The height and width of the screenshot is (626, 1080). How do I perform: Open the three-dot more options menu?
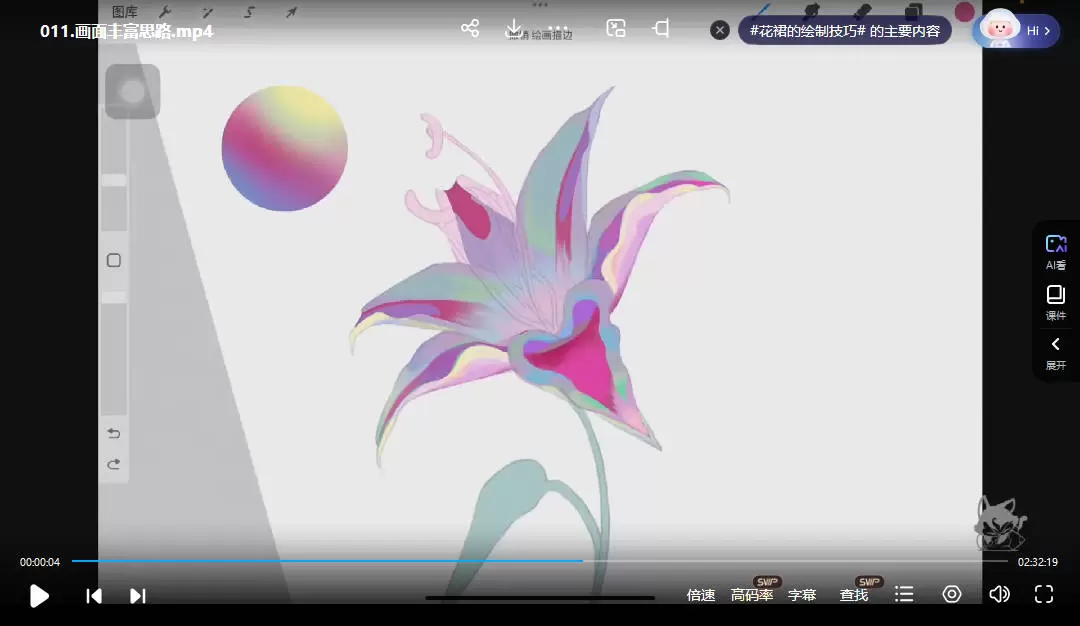[x=558, y=28]
